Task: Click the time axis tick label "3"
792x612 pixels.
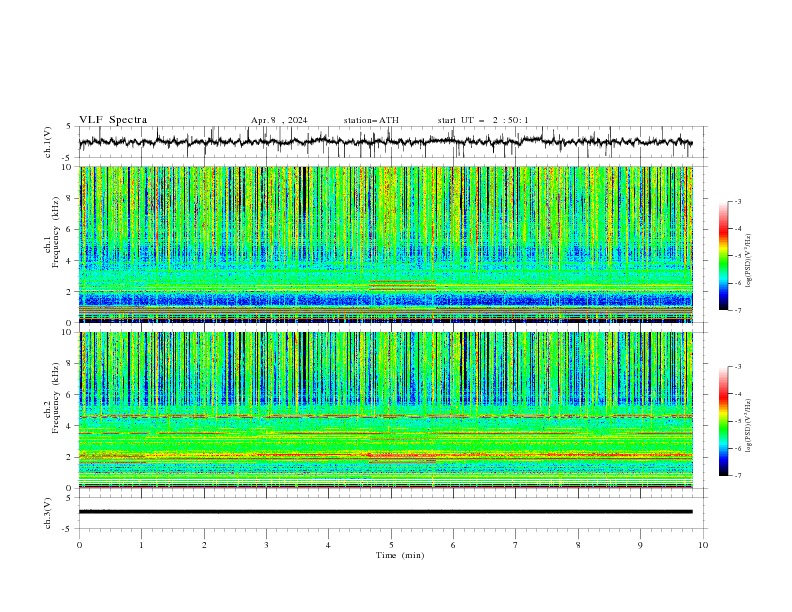Action: coord(267,545)
